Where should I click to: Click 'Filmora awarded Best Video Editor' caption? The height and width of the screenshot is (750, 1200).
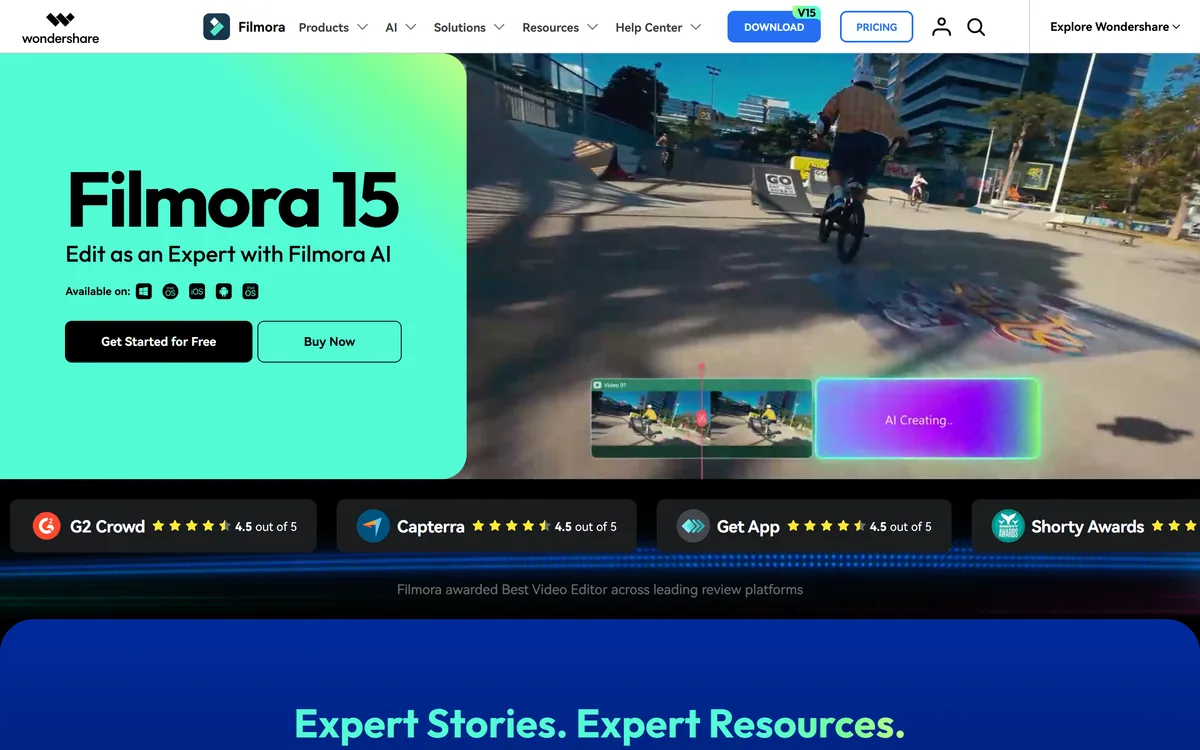click(600, 589)
